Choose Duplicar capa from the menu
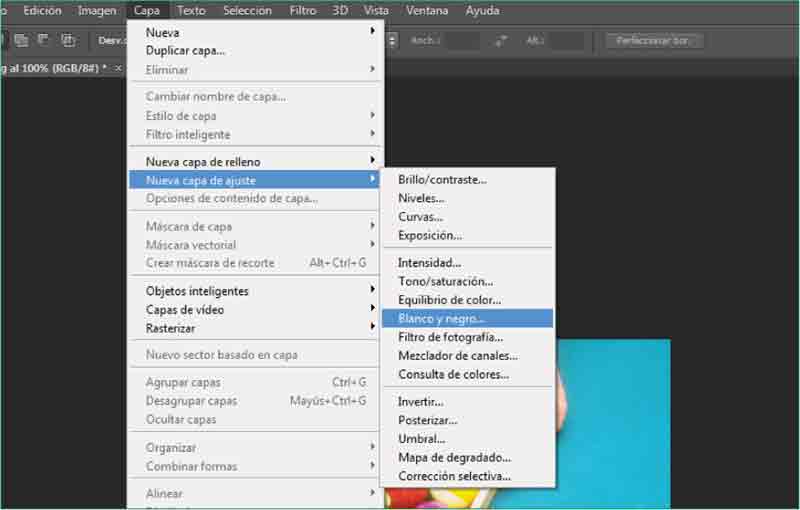 click(186, 50)
